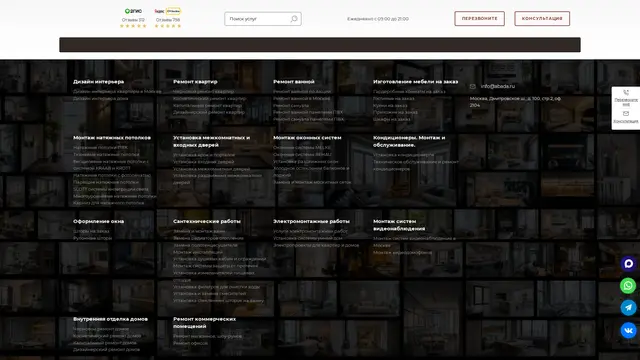Open the purple chat messenger icon
Image resolution: width=640 pixels, height=360 pixels.
pos(628,263)
